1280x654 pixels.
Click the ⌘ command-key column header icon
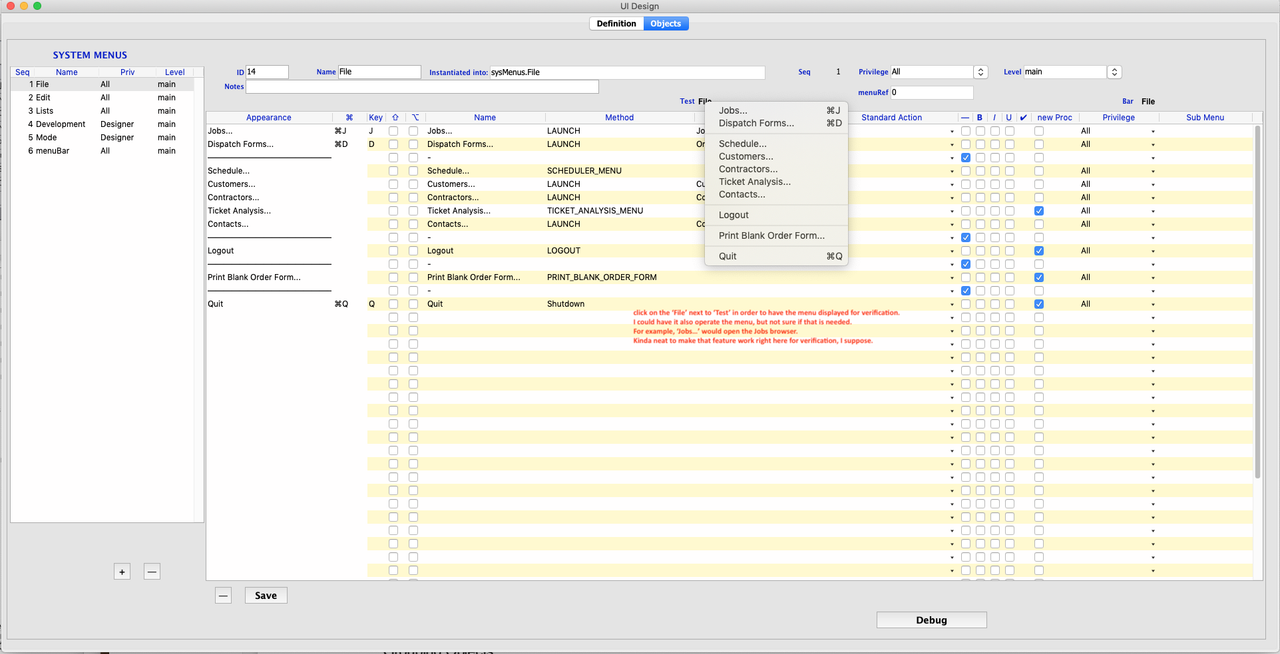pos(349,117)
